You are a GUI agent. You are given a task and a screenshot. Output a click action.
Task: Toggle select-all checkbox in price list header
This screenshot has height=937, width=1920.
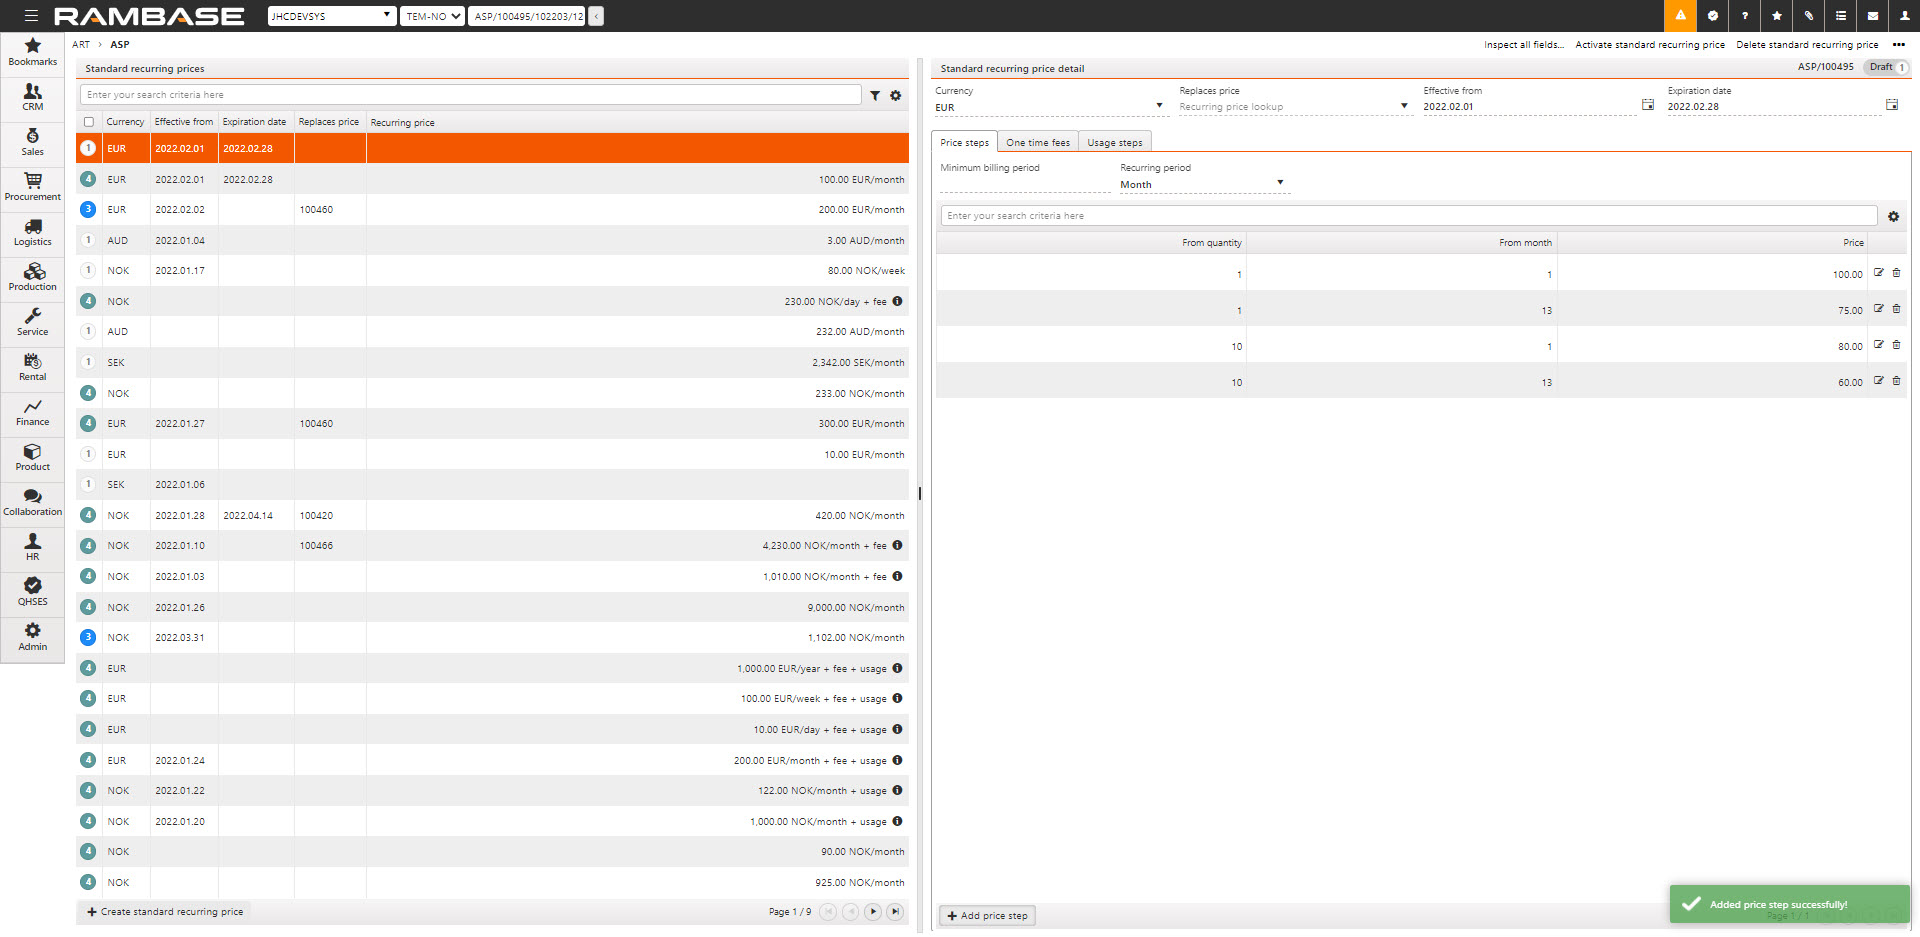tap(89, 122)
